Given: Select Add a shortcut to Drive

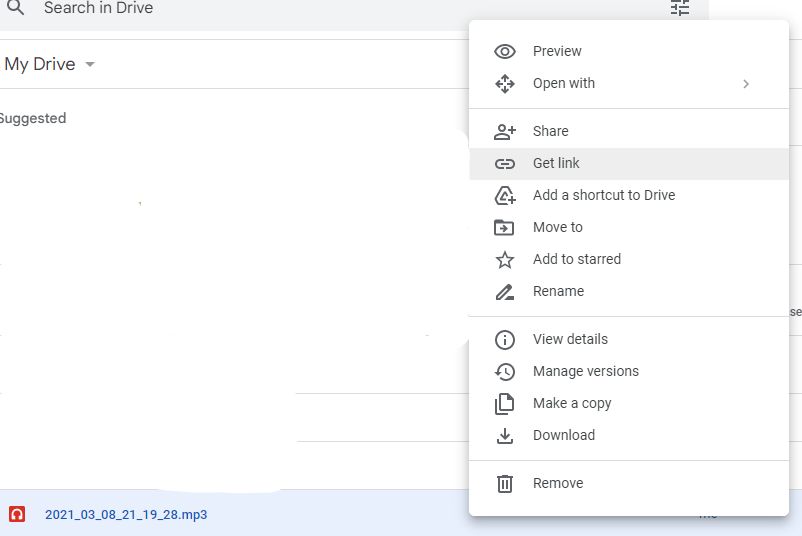Looking at the screenshot, I should click(629, 195).
